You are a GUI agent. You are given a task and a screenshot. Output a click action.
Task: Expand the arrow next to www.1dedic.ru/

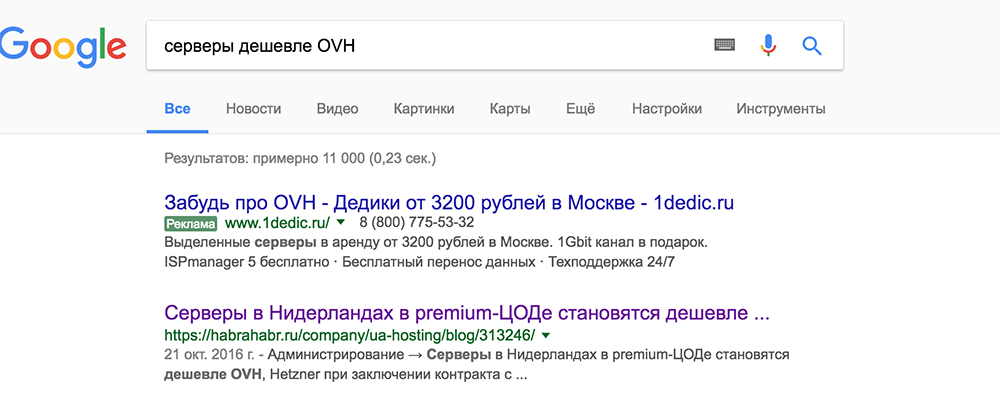point(341,223)
